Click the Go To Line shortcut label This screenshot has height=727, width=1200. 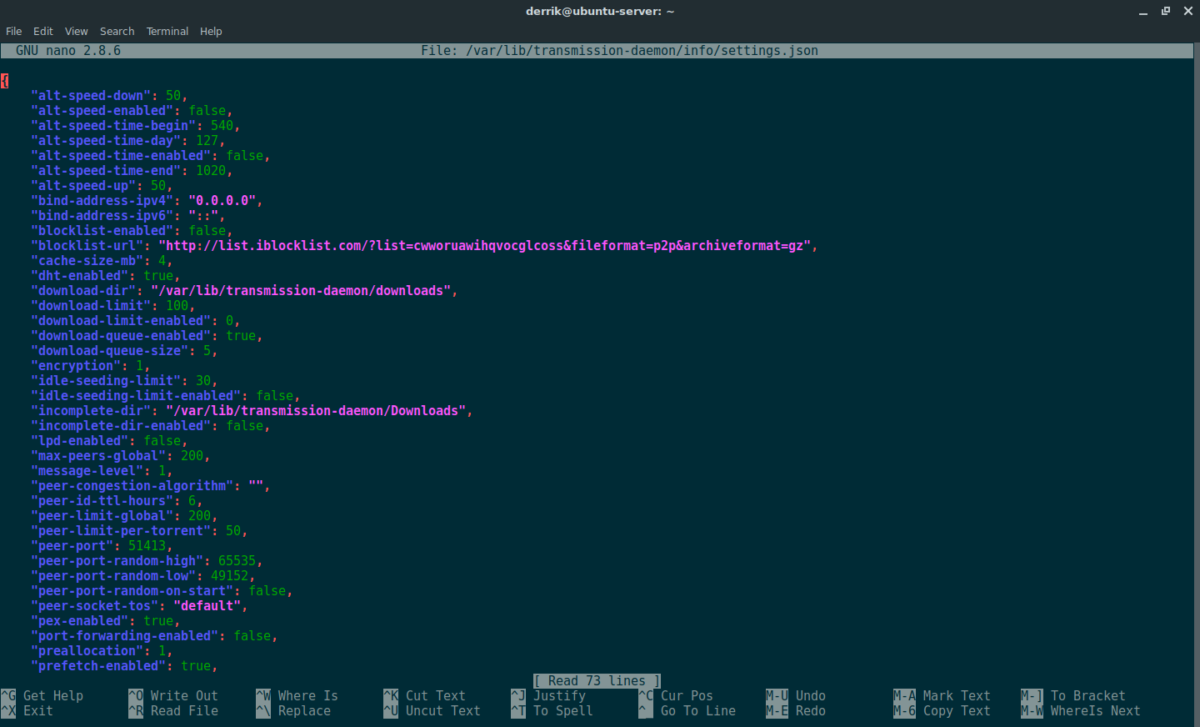pos(698,711)
